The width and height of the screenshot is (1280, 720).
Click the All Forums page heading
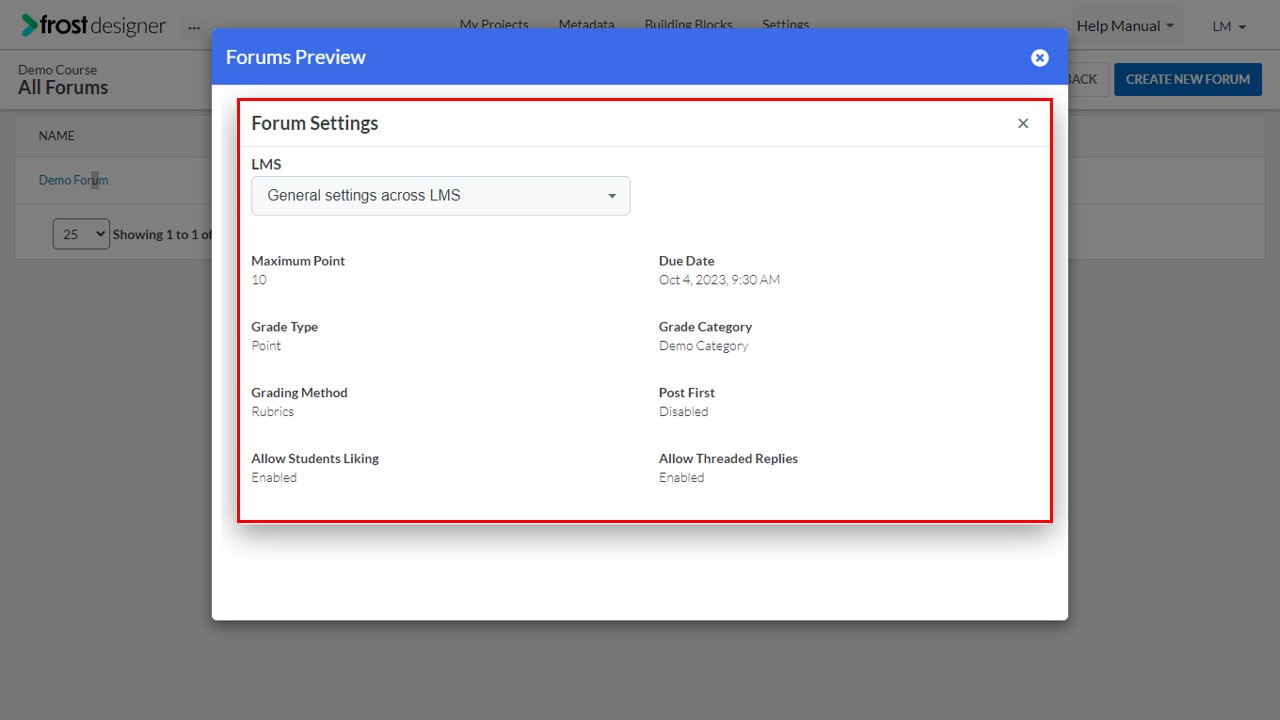coord(63,88)
